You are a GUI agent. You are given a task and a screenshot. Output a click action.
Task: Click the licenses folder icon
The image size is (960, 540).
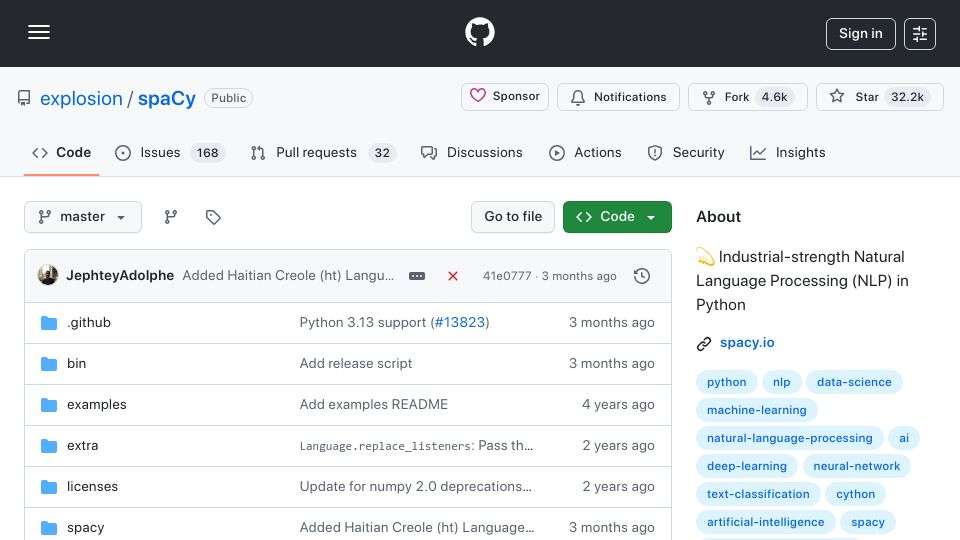pyautogui.click(x=49, y=487)
